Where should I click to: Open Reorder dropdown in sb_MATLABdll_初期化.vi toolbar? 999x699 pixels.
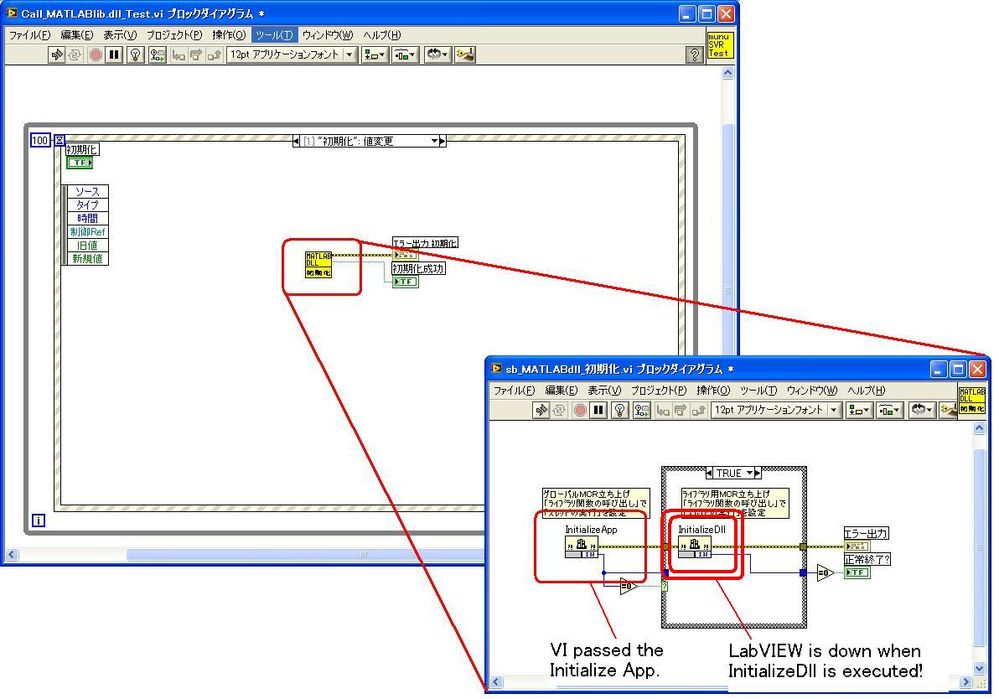921,411
